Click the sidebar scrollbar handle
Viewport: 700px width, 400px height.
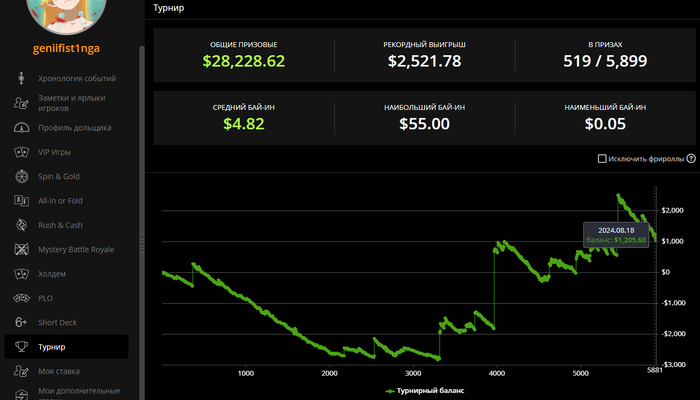pyautogui.click(x=142, y=244)
